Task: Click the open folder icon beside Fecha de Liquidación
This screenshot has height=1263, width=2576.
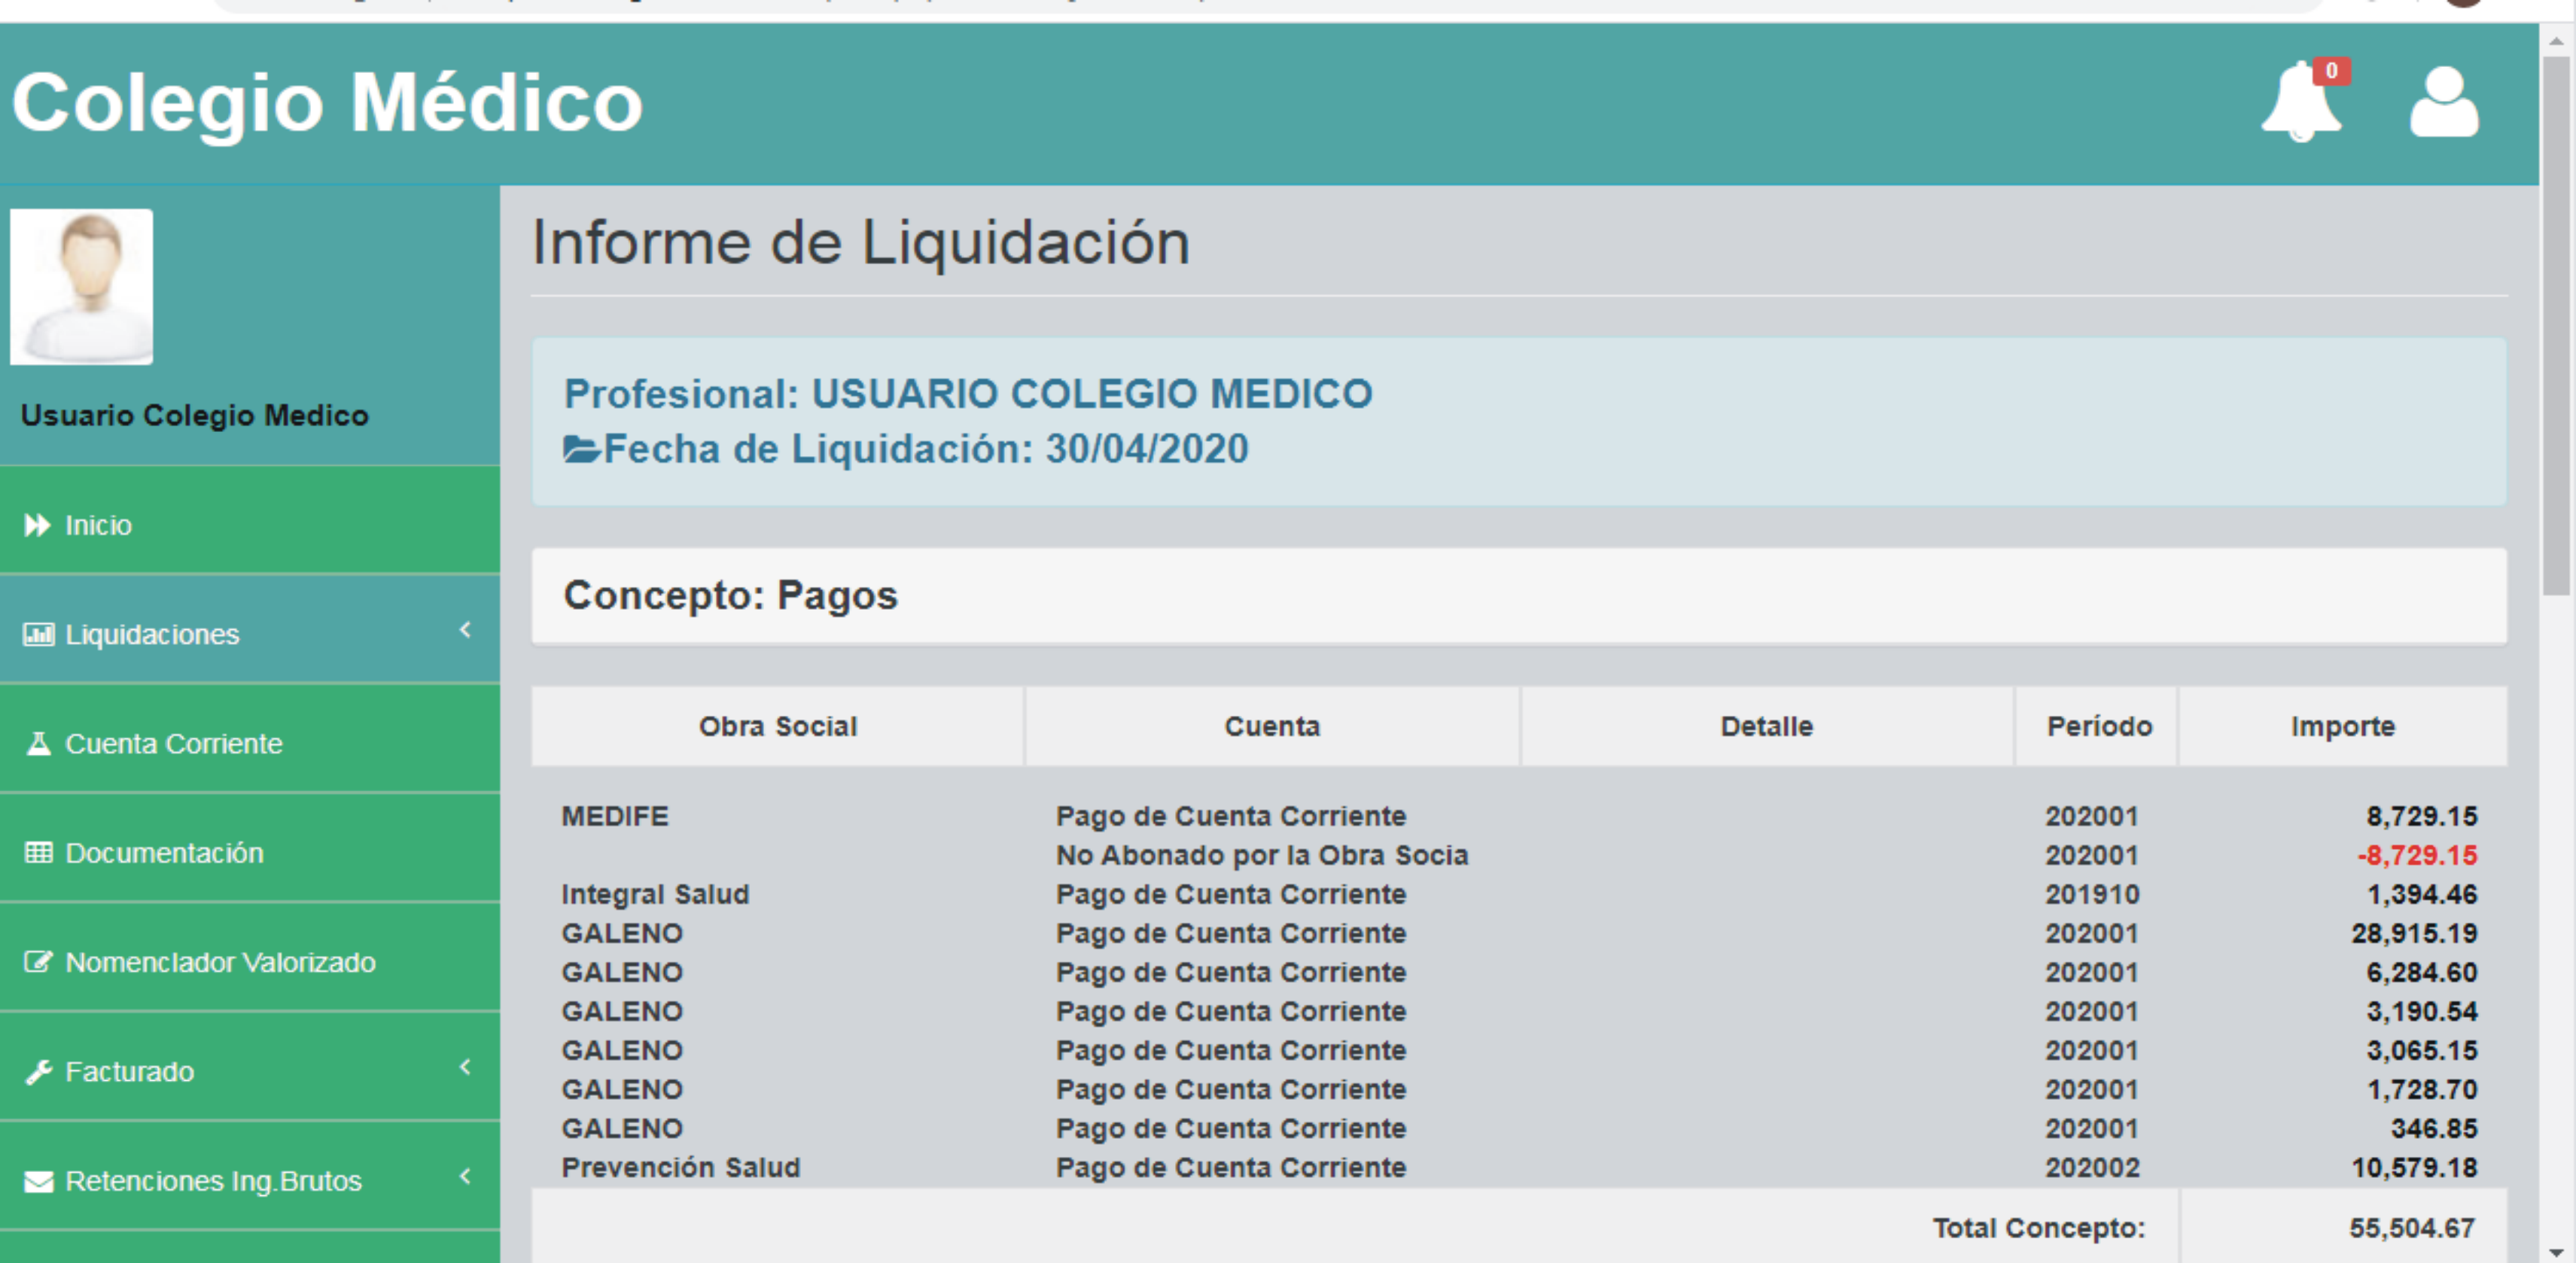Action: (581, 449)
